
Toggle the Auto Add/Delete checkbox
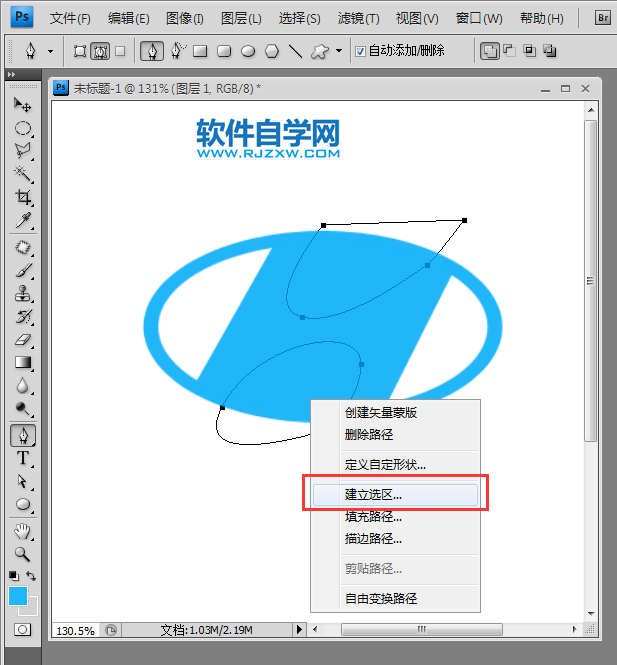[x=360, y=51]
